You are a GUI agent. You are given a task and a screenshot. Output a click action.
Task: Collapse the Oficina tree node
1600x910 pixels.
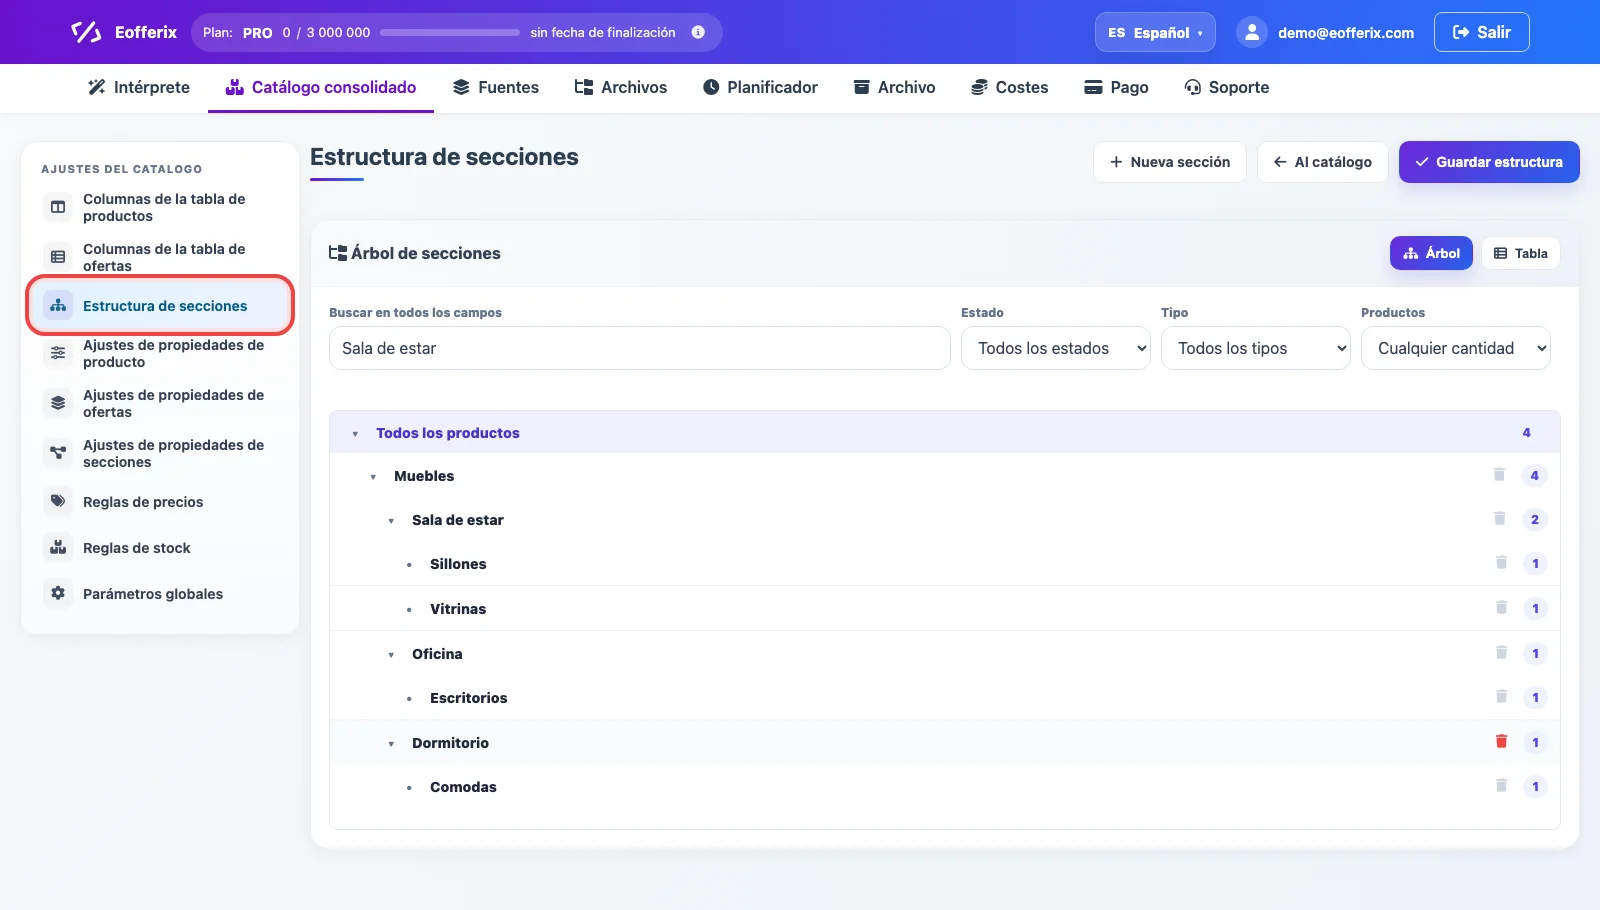tap(391, 655)
